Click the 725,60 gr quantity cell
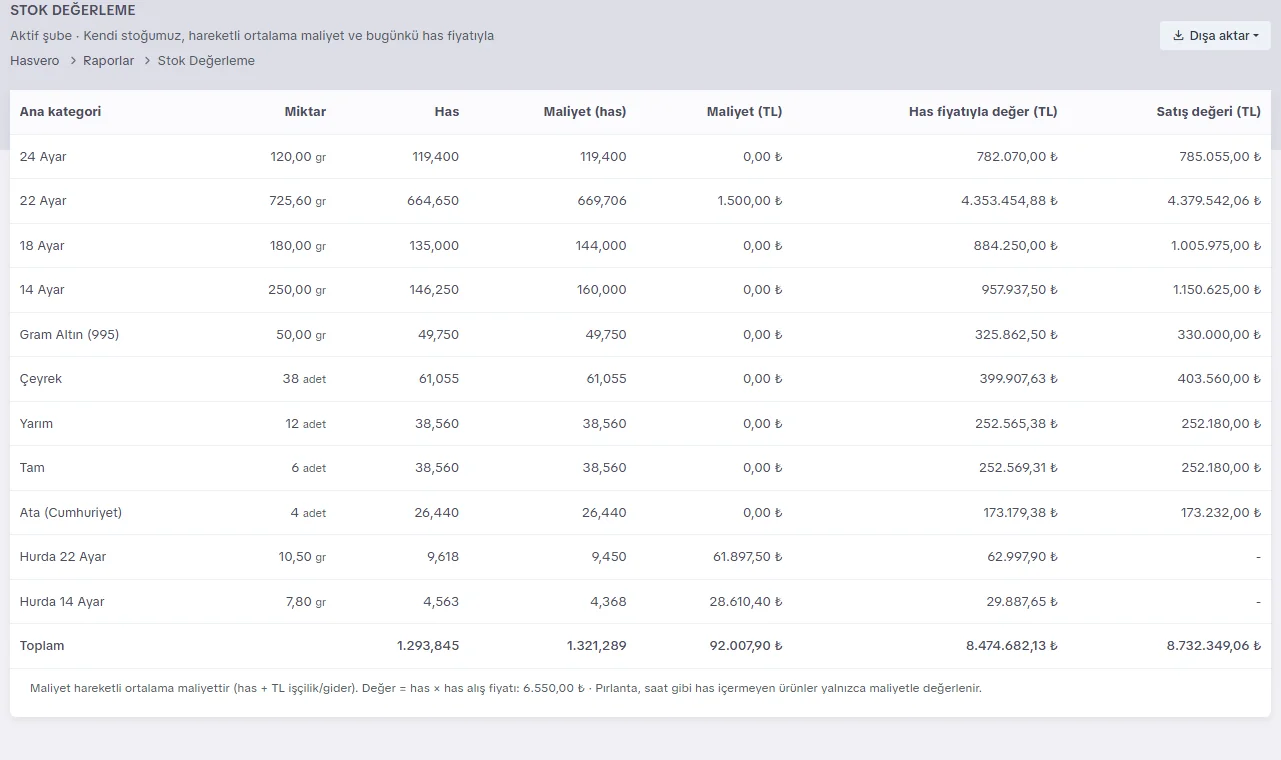 pyautogui.click(x=298, y=201)
